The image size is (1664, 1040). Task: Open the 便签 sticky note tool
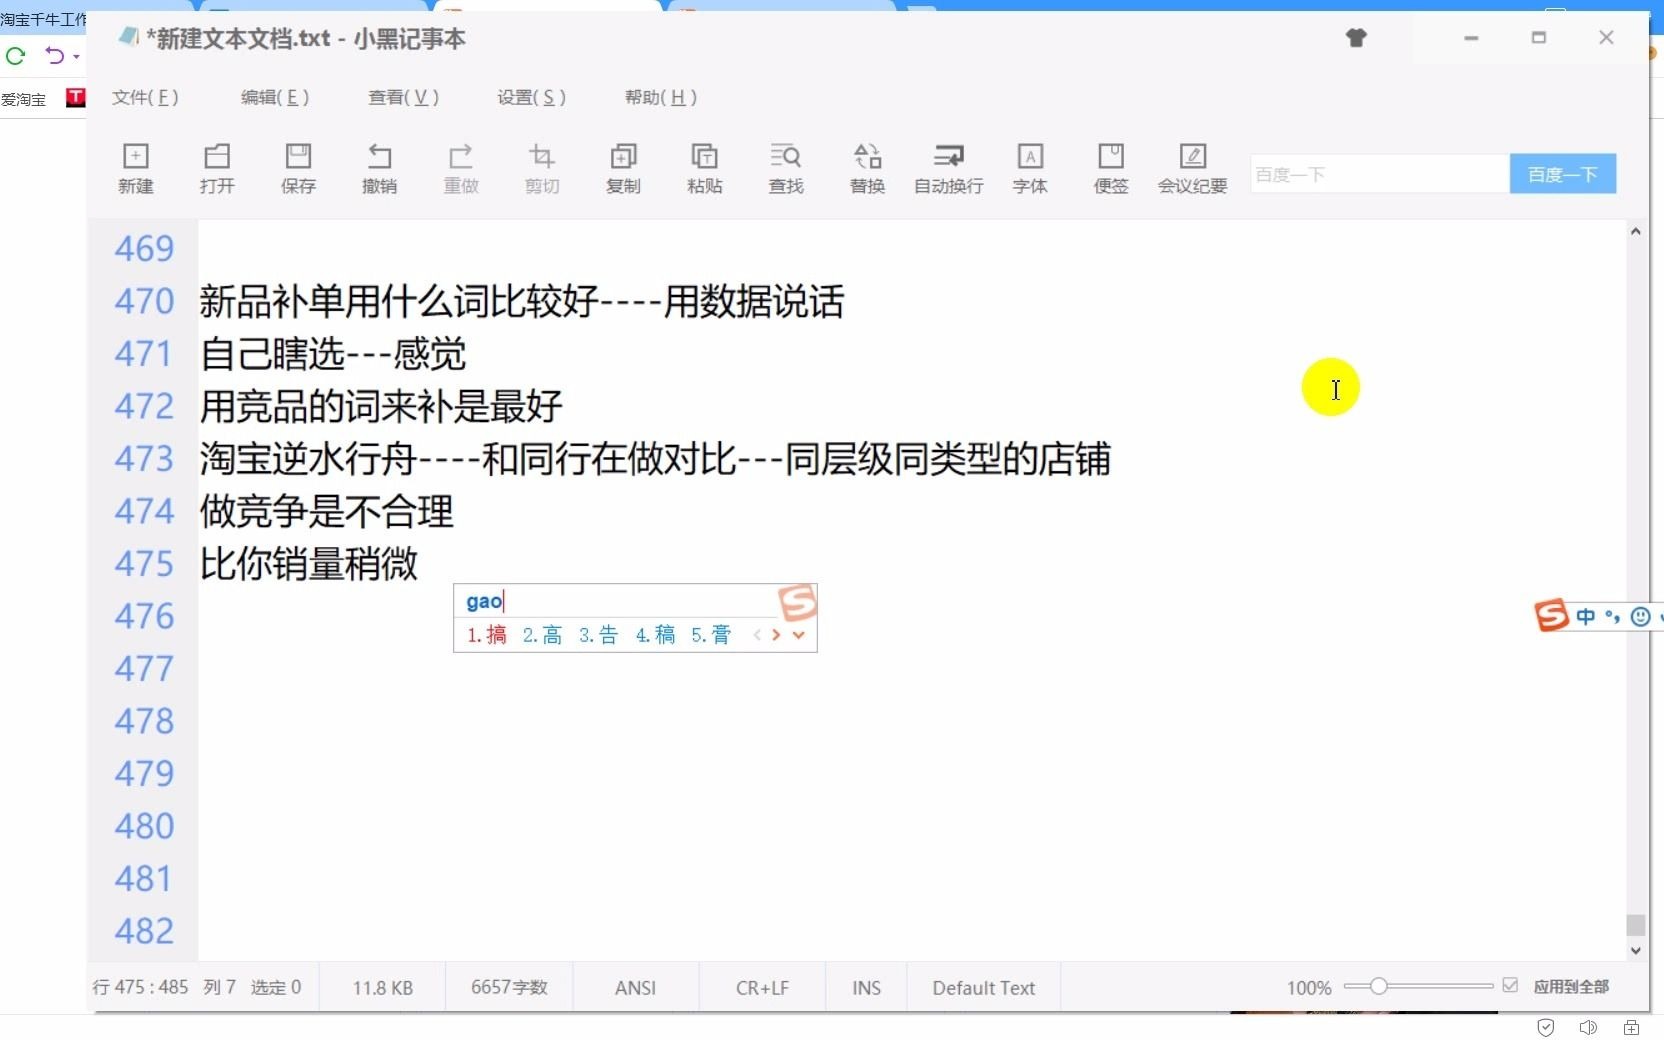pyautogui.click(x=1111, y=168)
